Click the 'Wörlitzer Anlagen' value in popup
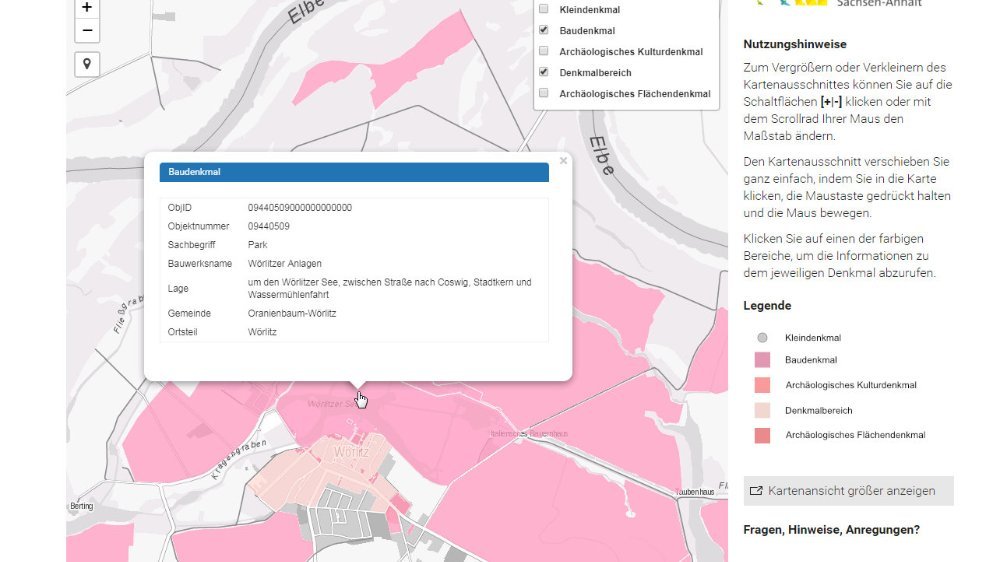 (285, 263)
